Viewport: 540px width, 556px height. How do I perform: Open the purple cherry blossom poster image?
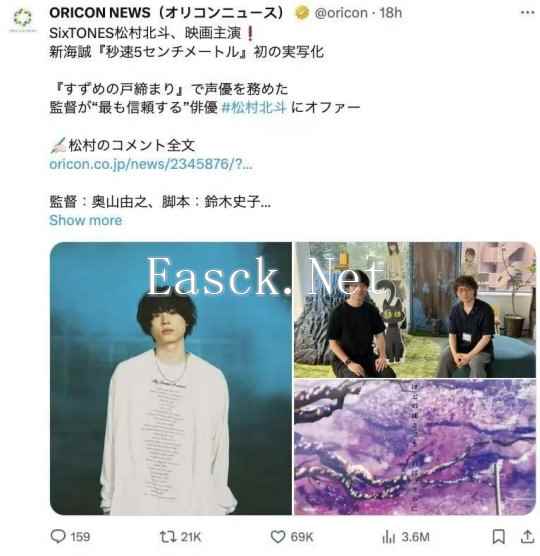pos(415,447)
